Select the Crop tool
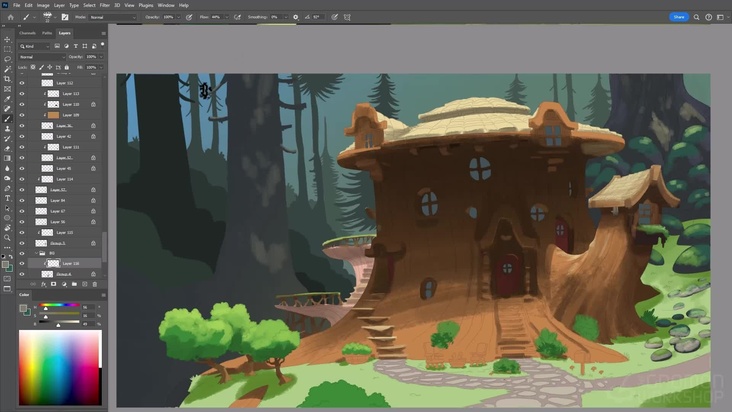This screenshot has width=732, height=412. click(7, 79)
